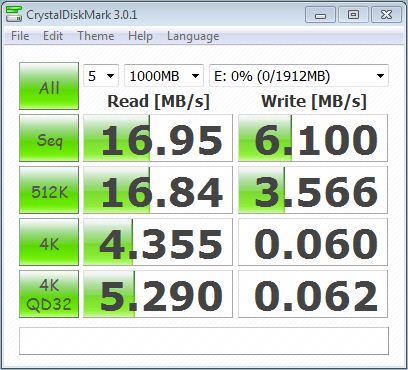Open the Language menu
Screen dimensions: 408x370
tap(193, 36)
